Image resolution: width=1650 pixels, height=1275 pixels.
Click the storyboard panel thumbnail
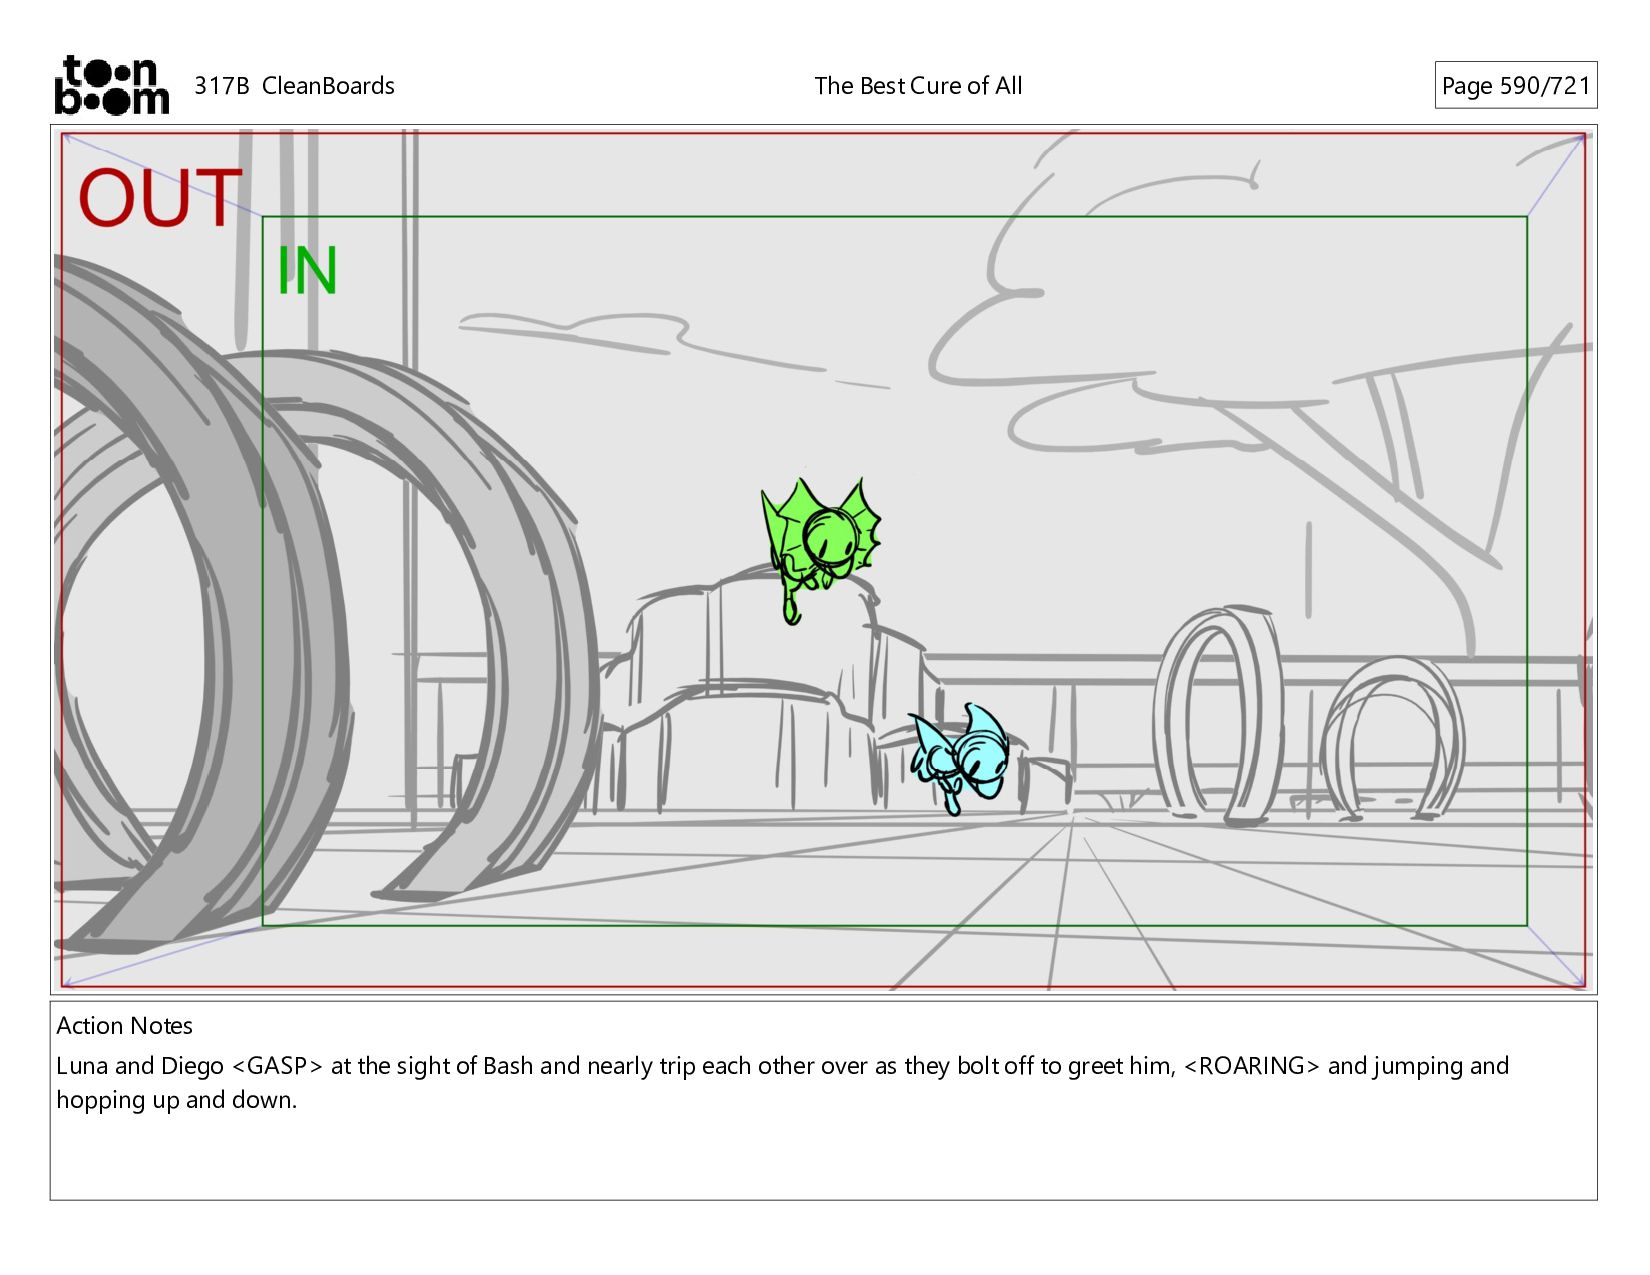823,560
